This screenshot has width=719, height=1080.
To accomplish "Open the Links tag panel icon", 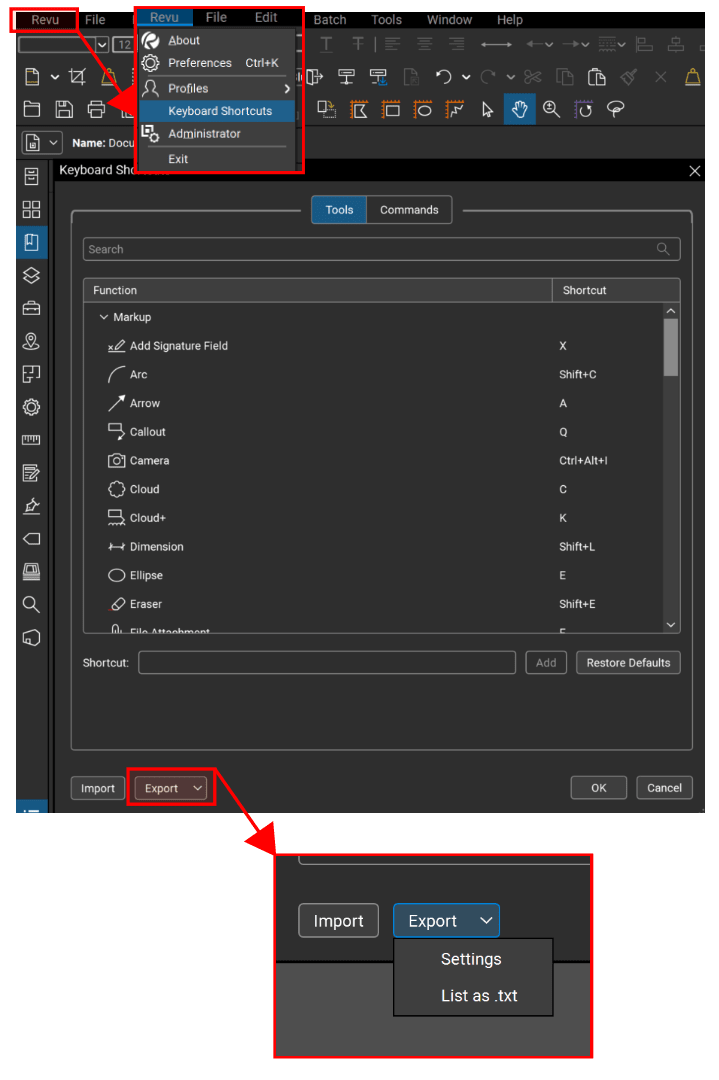I will 31,539.
